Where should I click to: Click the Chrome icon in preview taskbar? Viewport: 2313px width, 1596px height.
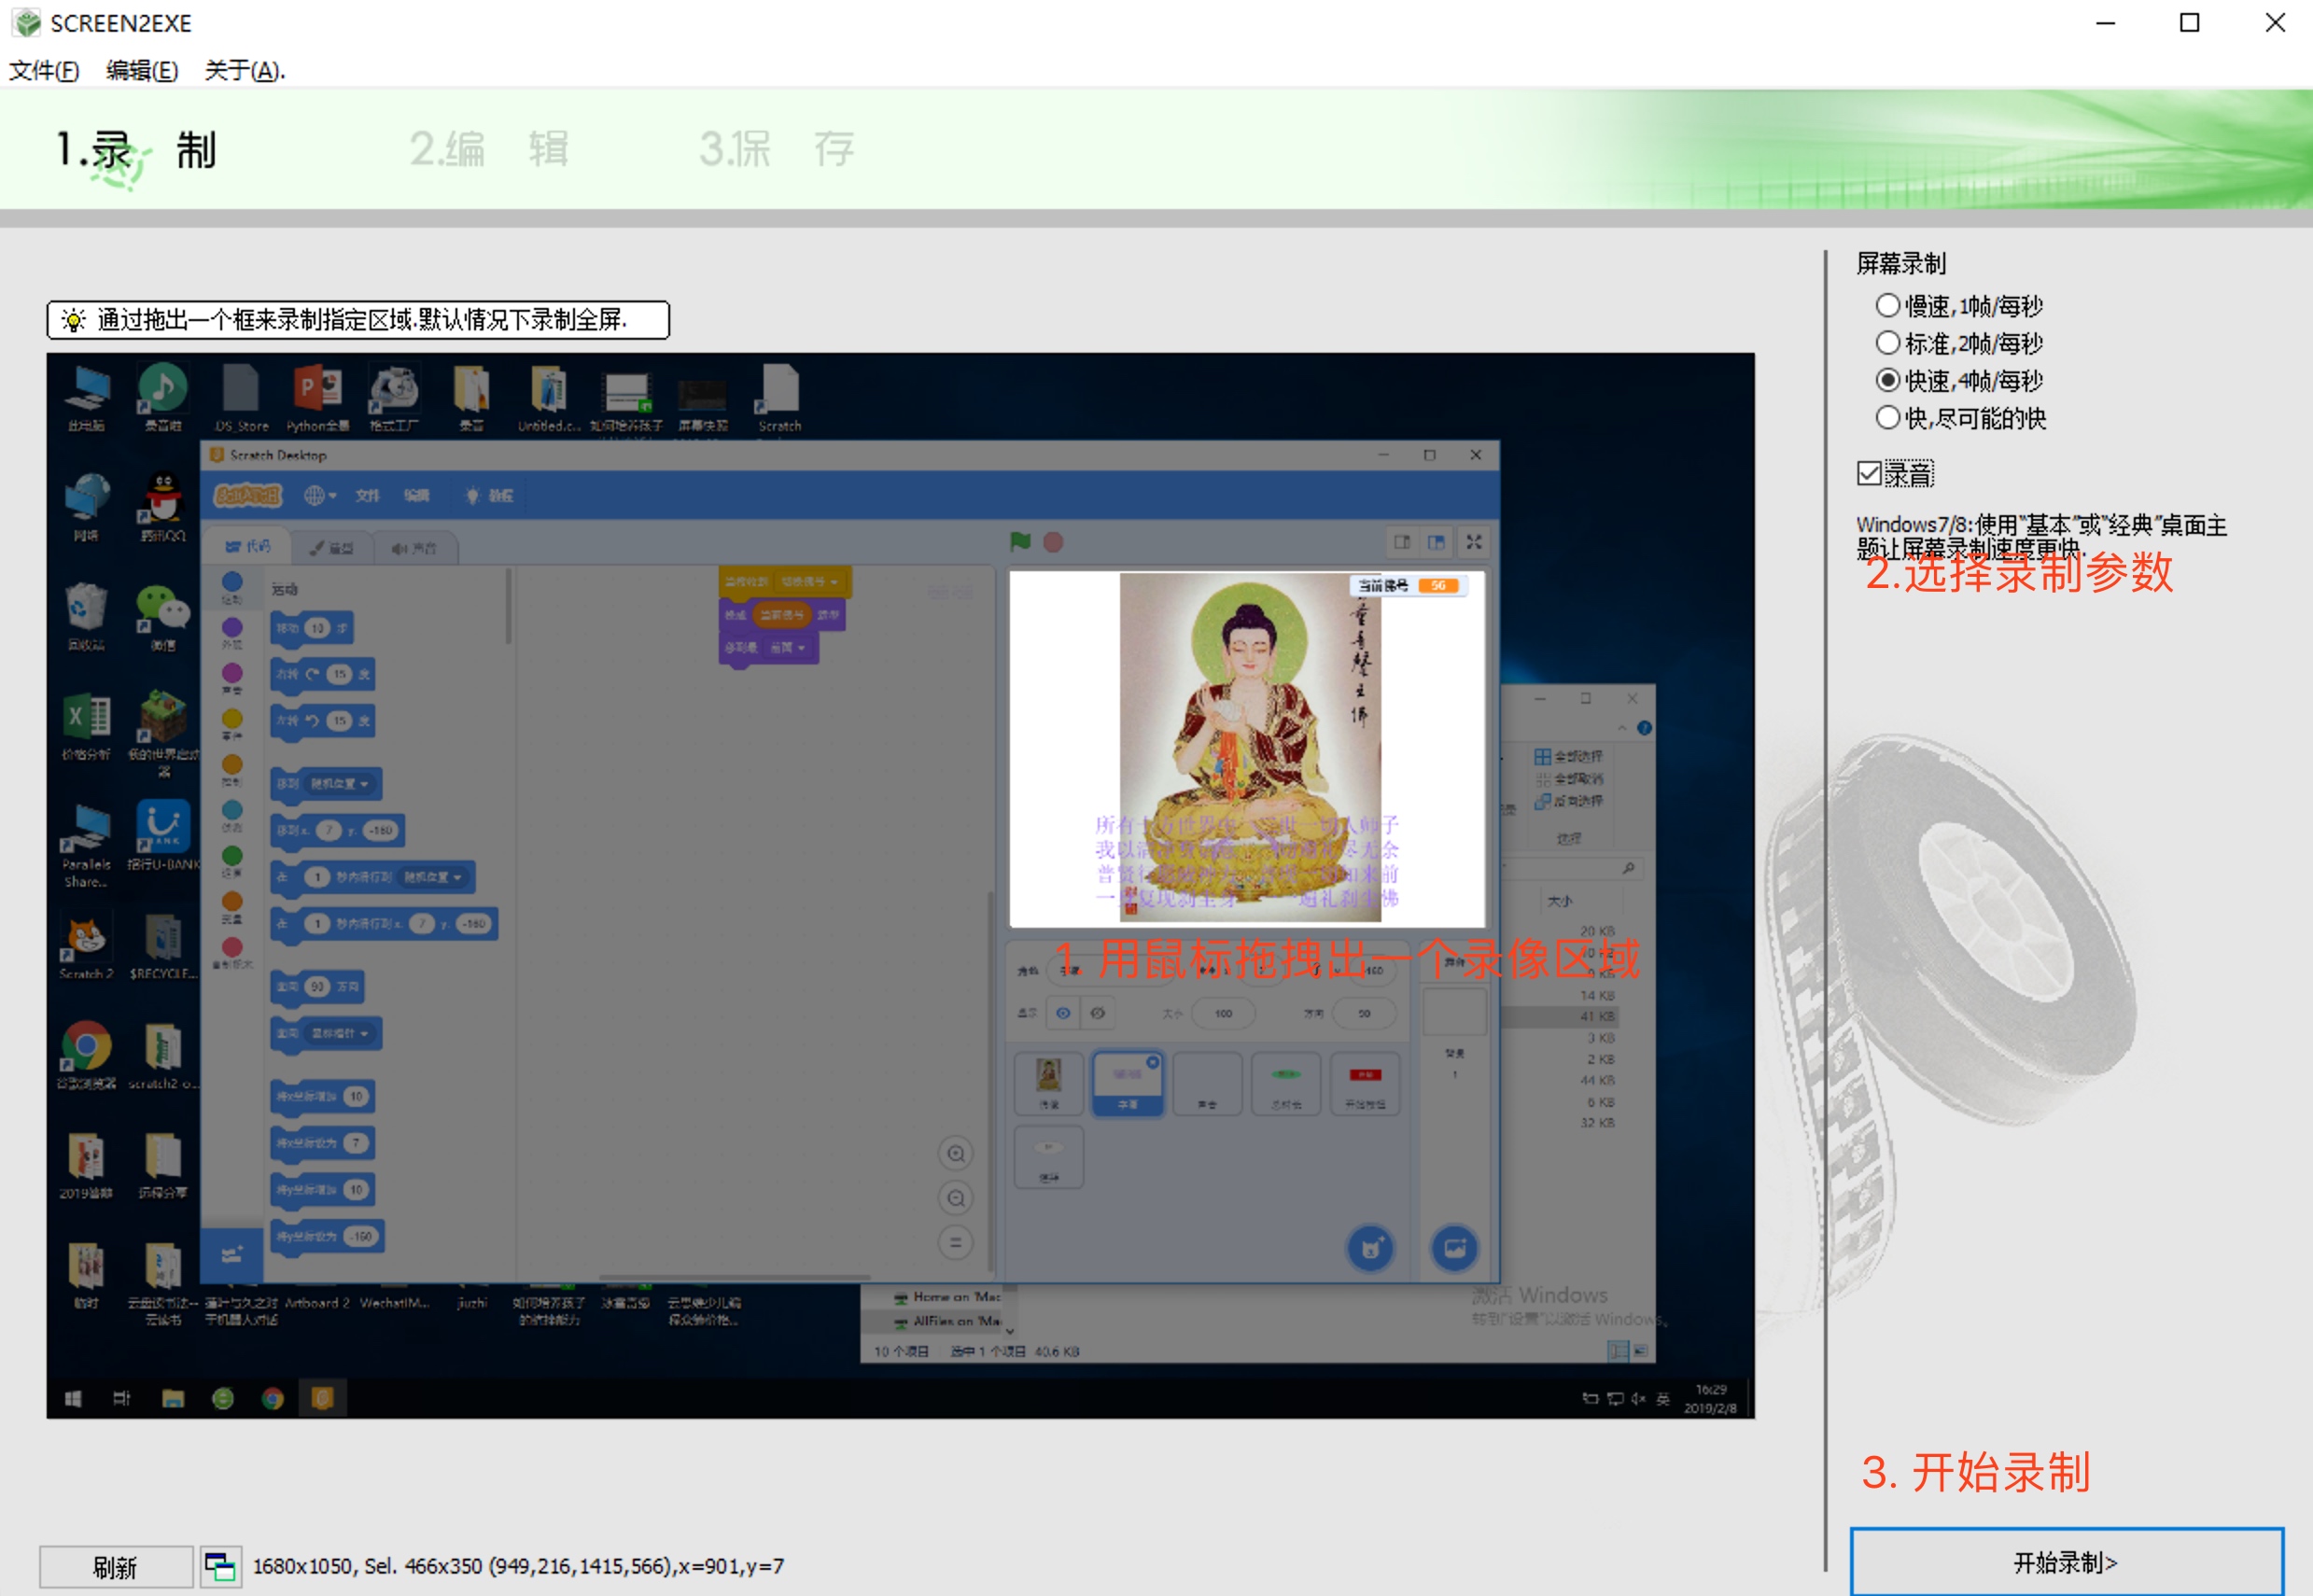click(x=272, y=1398)
